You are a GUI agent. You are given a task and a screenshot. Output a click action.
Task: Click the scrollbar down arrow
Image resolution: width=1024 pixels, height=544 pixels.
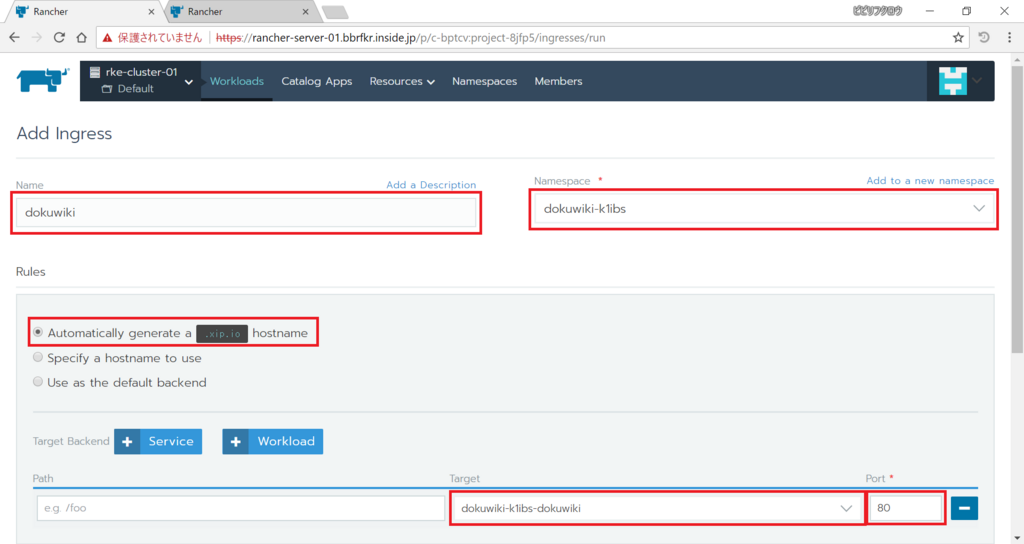click(1017, 538)
